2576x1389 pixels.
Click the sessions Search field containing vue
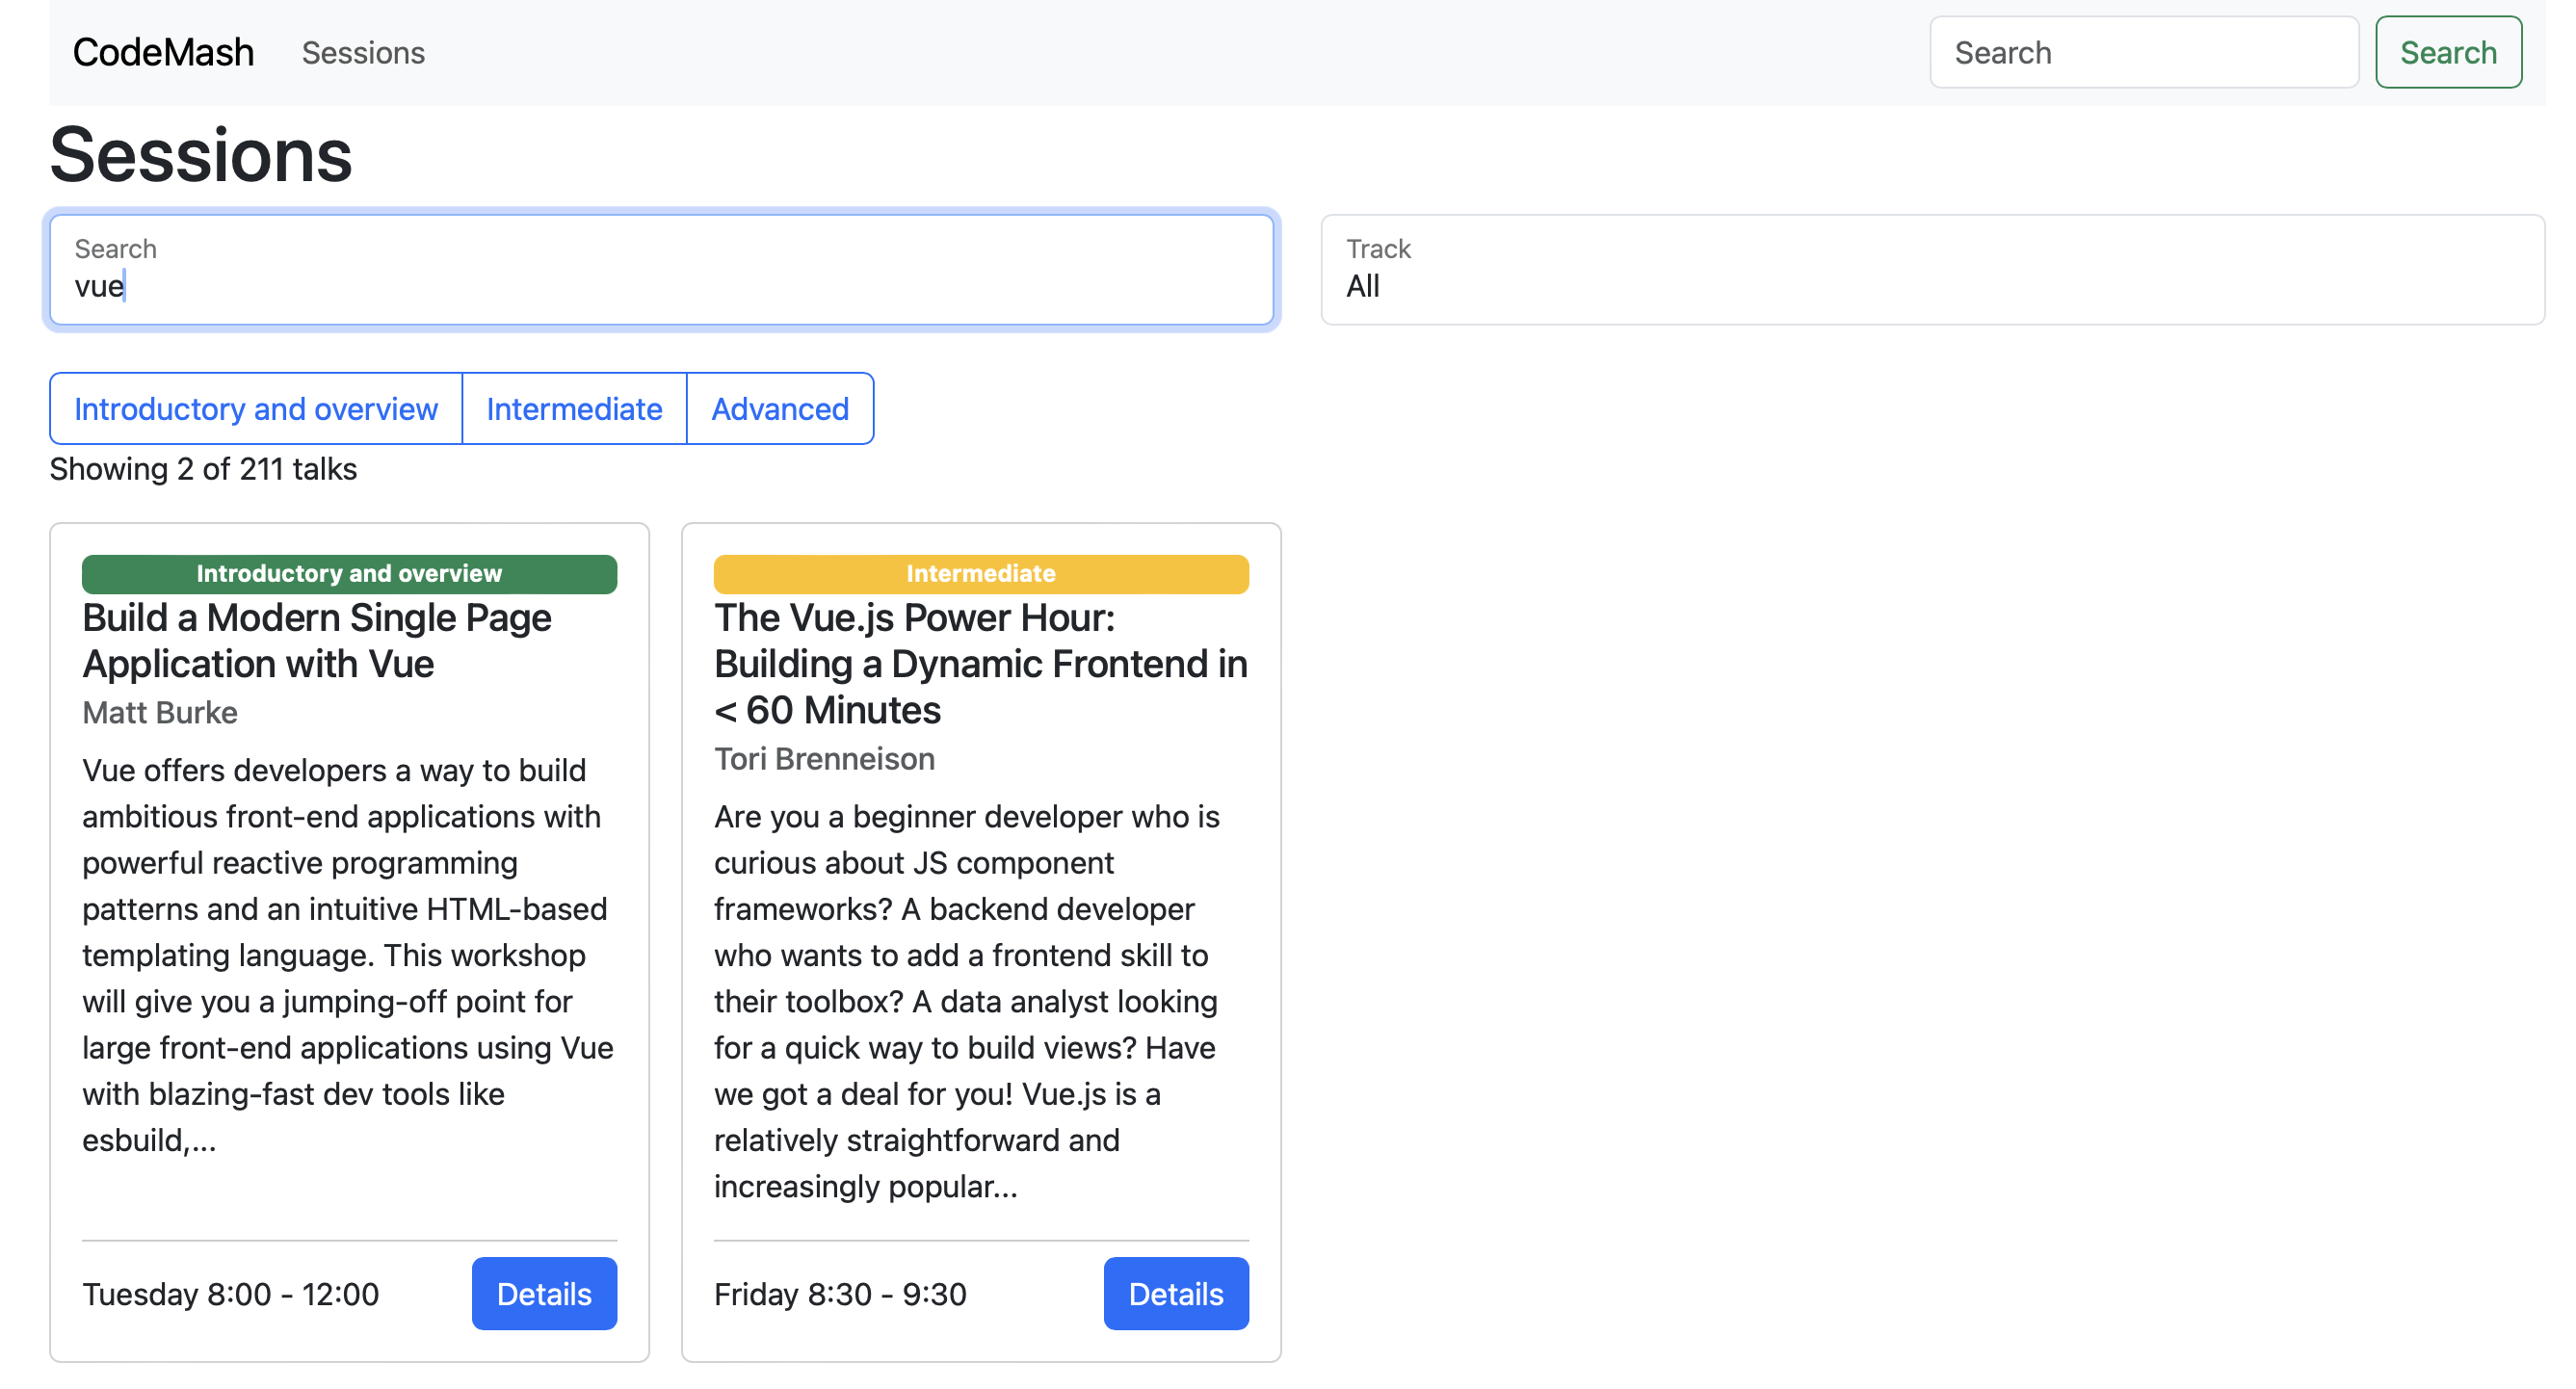(662, 270)
